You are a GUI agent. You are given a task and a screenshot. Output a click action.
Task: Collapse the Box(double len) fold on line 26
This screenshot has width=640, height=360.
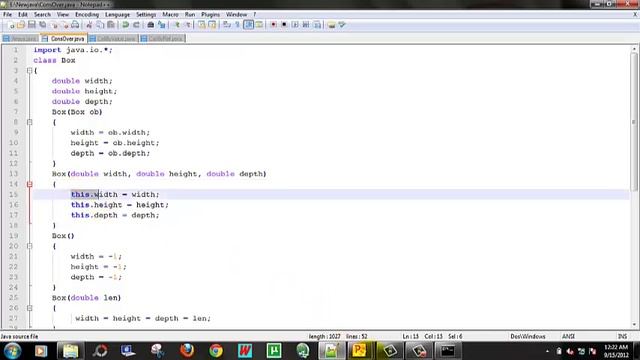point(29,308)
